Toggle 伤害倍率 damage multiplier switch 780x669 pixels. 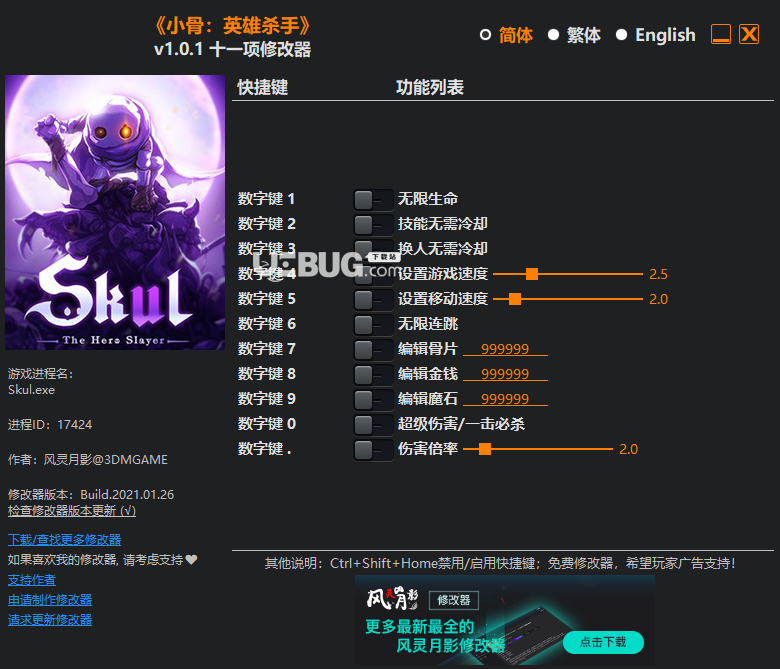click(373, 450)
